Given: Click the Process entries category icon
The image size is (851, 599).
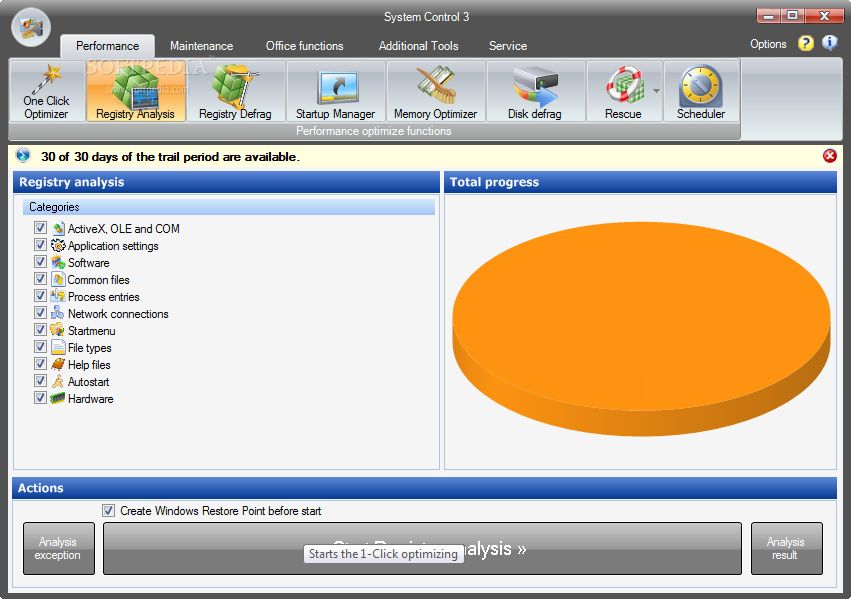Looking at the screenshot, I should coord(58,296).
